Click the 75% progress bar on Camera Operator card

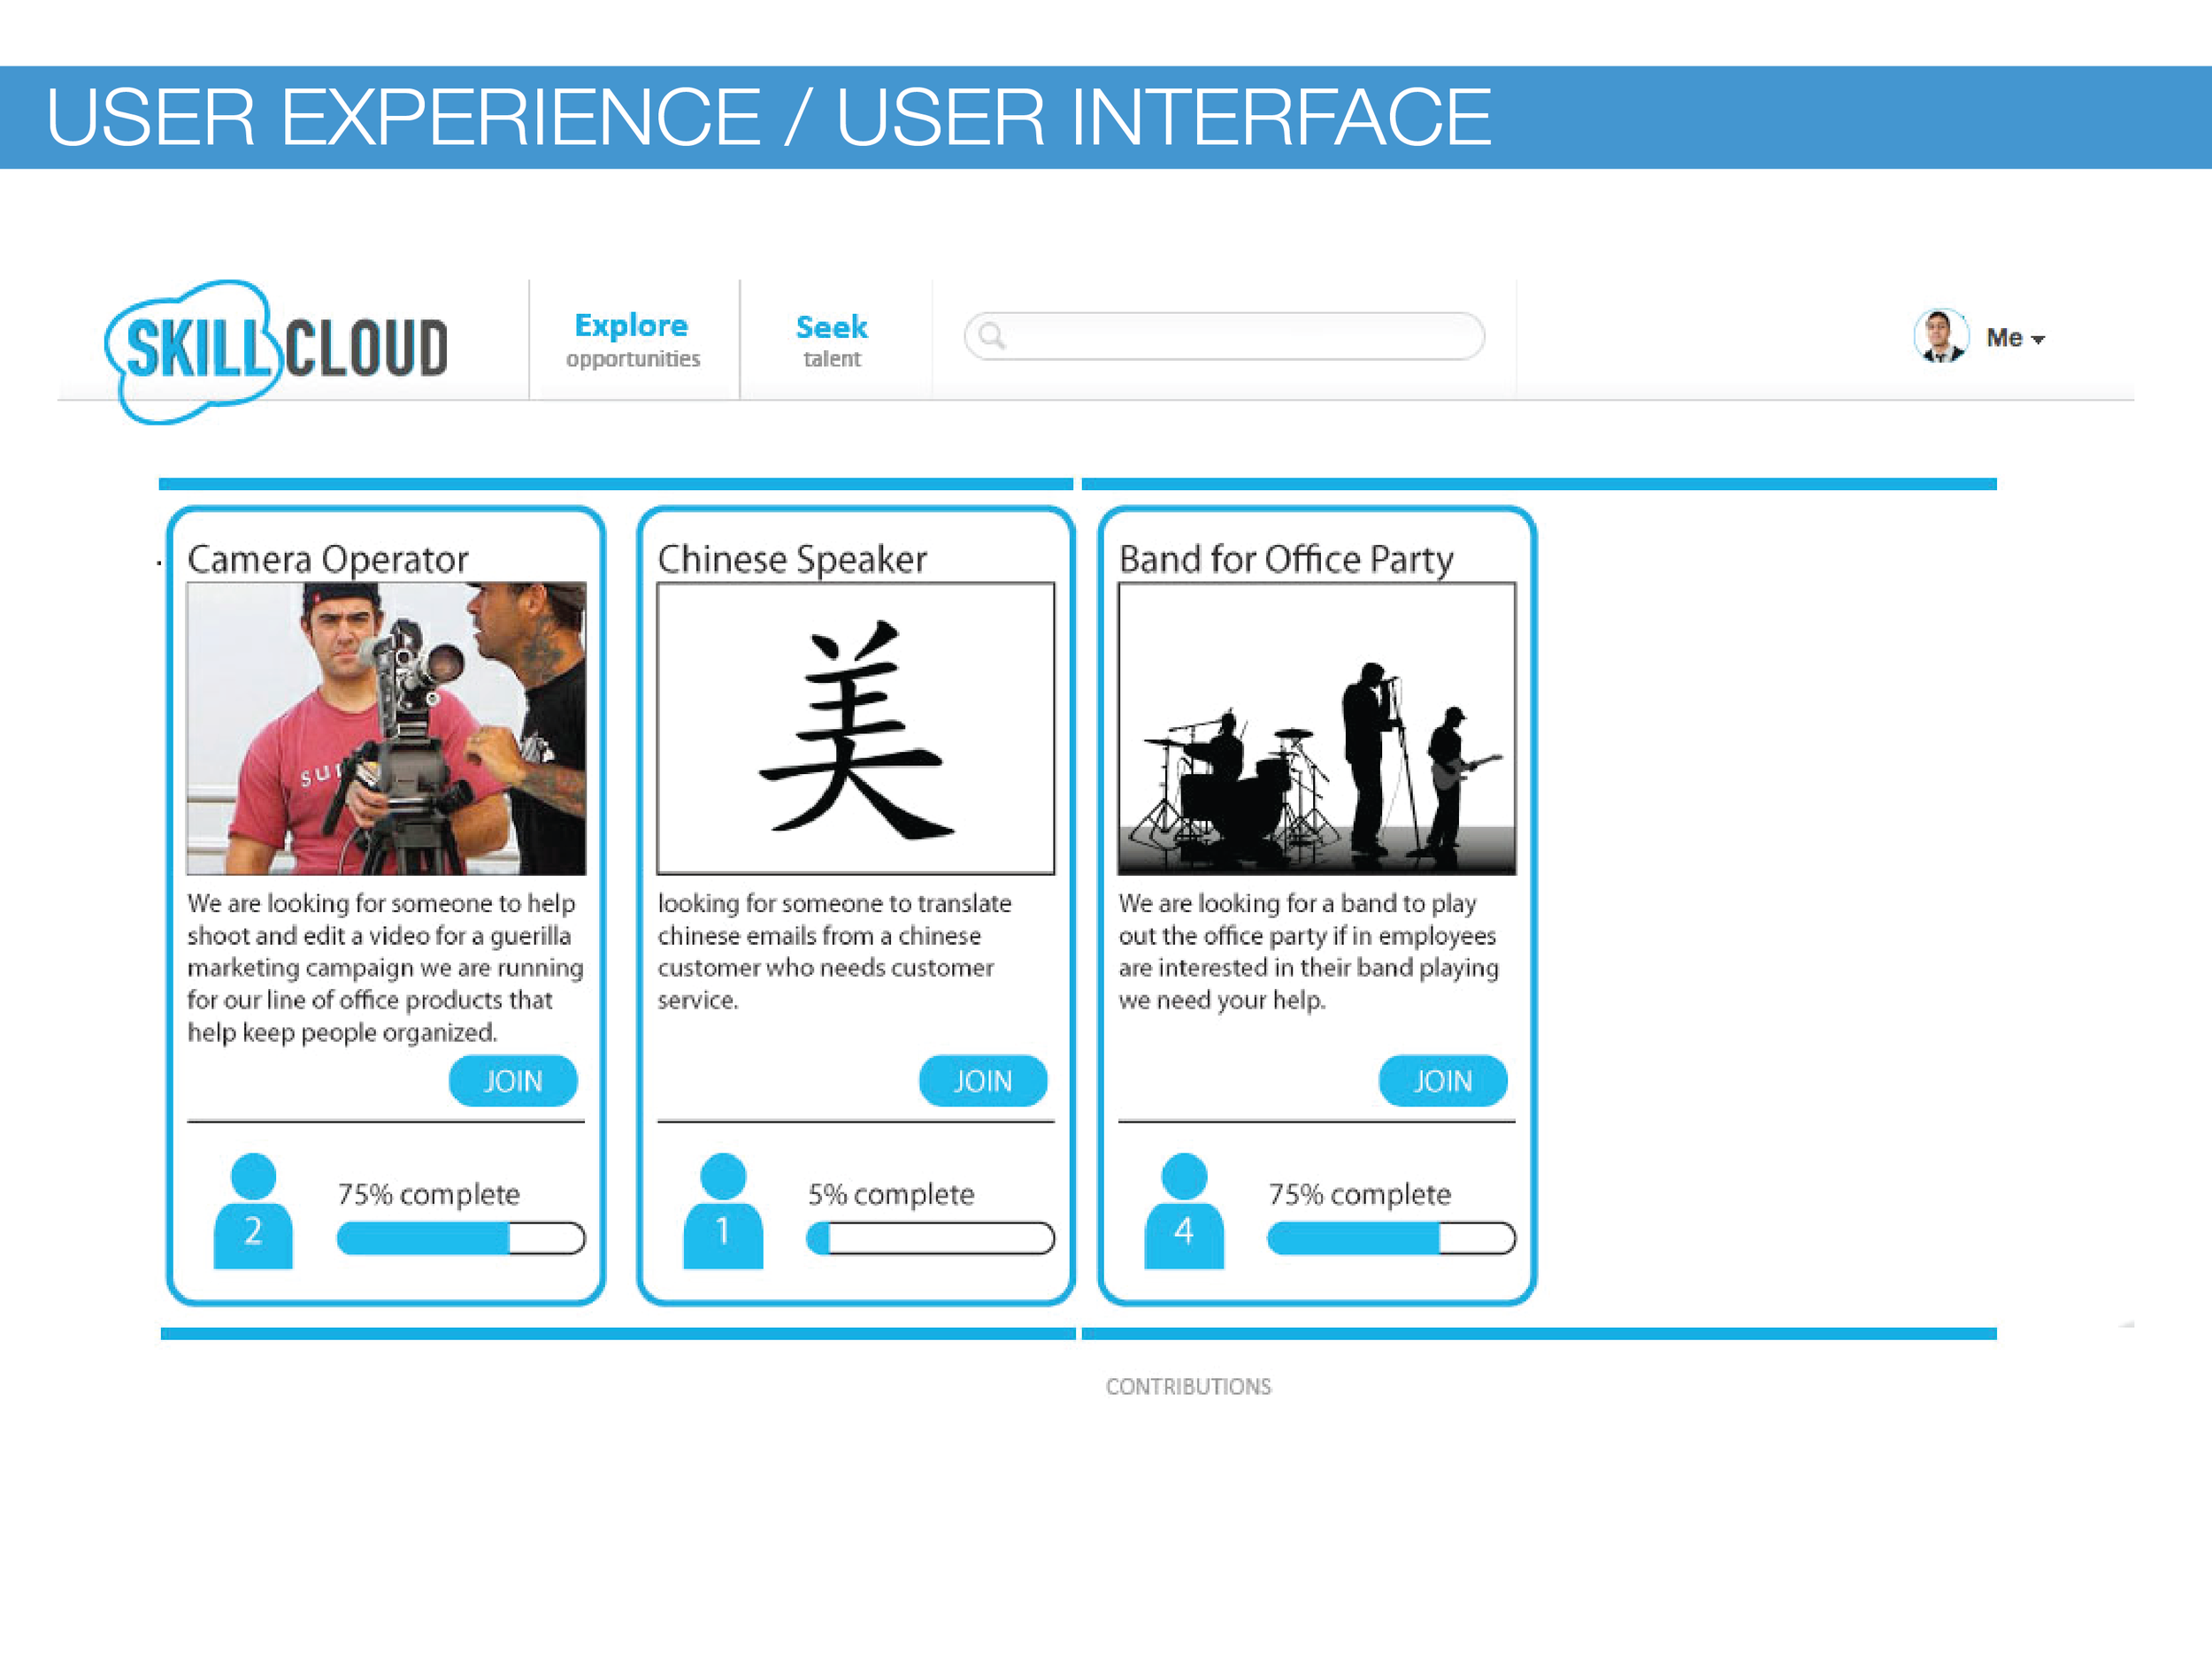(462, 1237)
